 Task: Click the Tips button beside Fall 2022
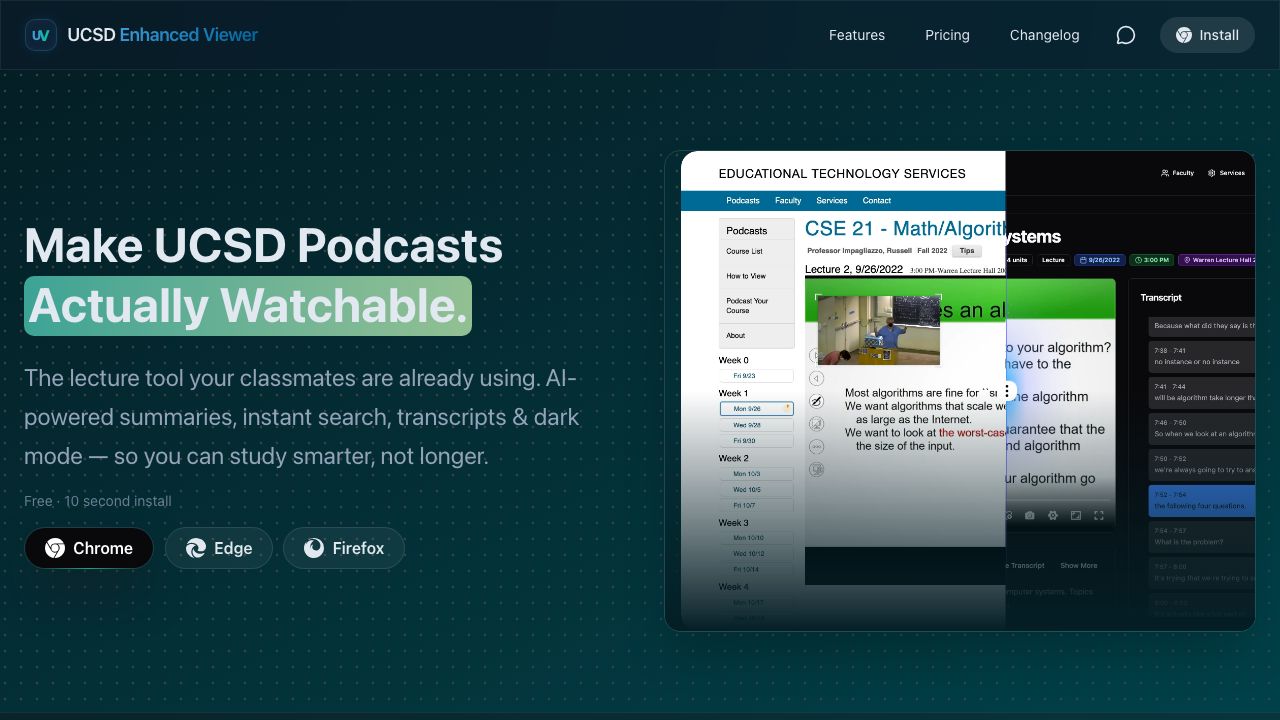click(x=966, y=251)
